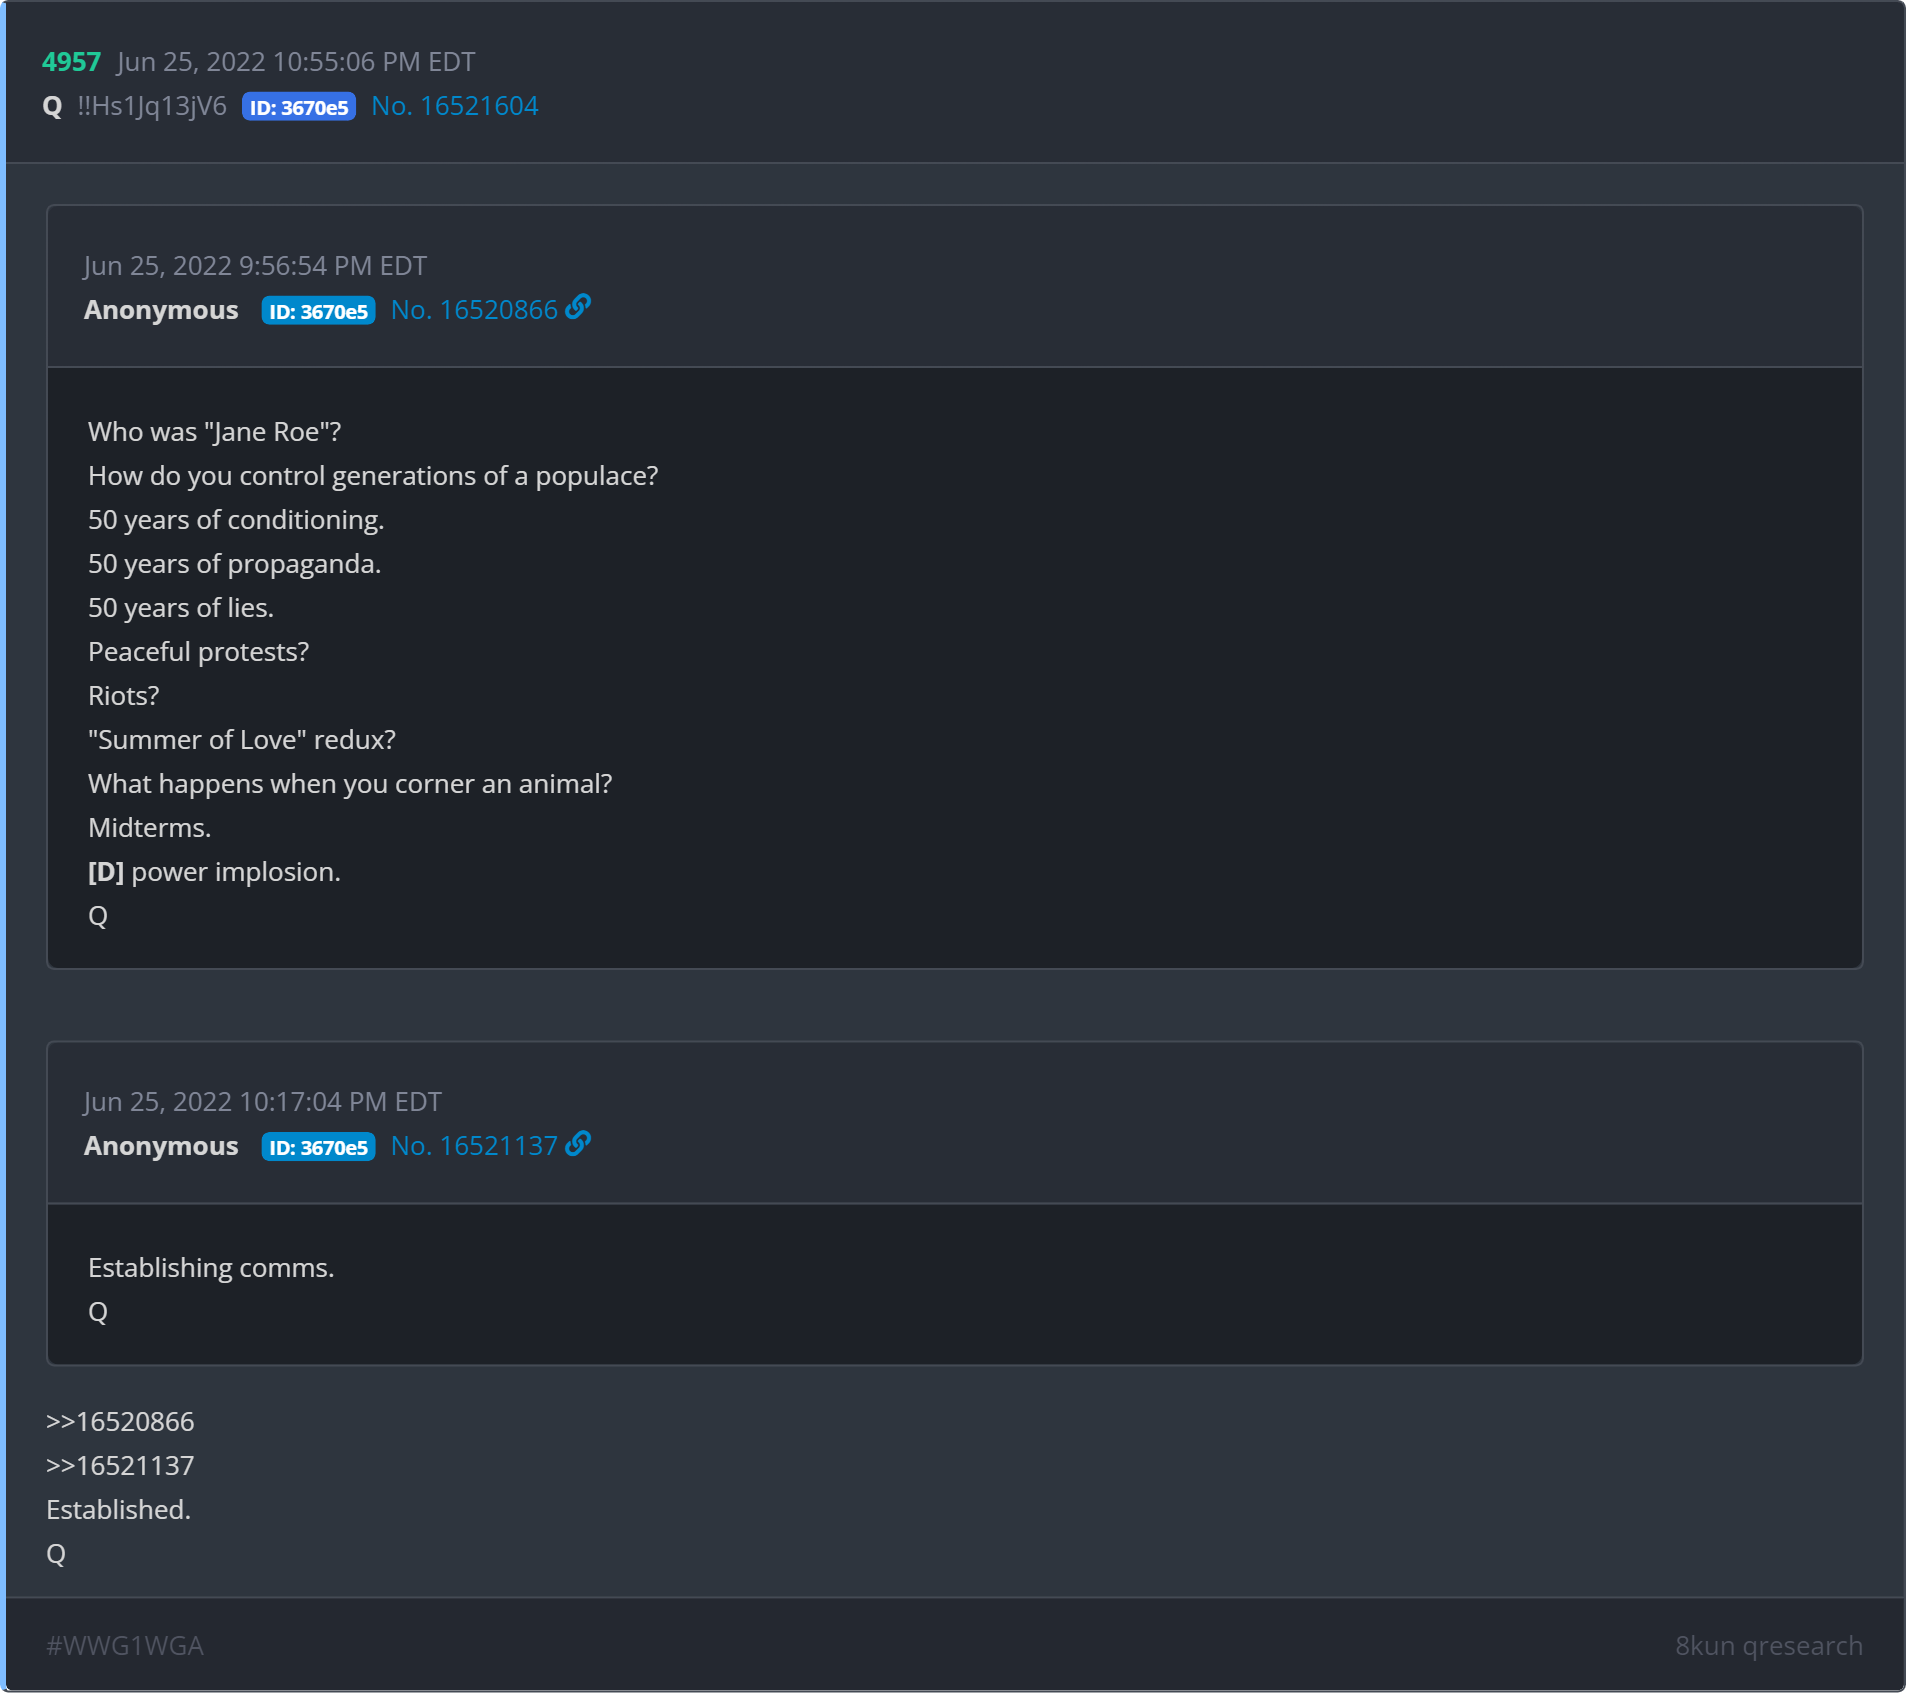Image resolution: width=1906 pixels, height=1694 pixels.
Task: Follow the >>16520866 reply reference
Action: (120, 1421)
